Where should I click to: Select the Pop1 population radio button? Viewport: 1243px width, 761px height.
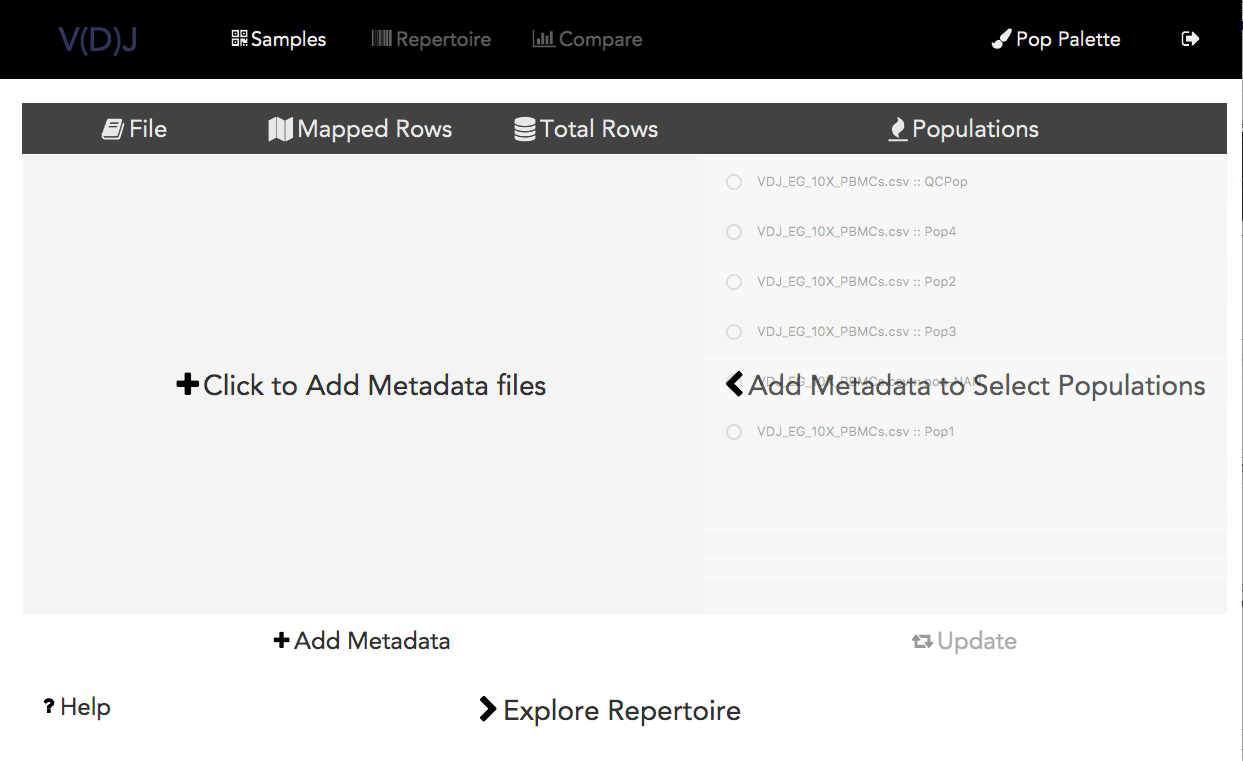pos(733,432)
